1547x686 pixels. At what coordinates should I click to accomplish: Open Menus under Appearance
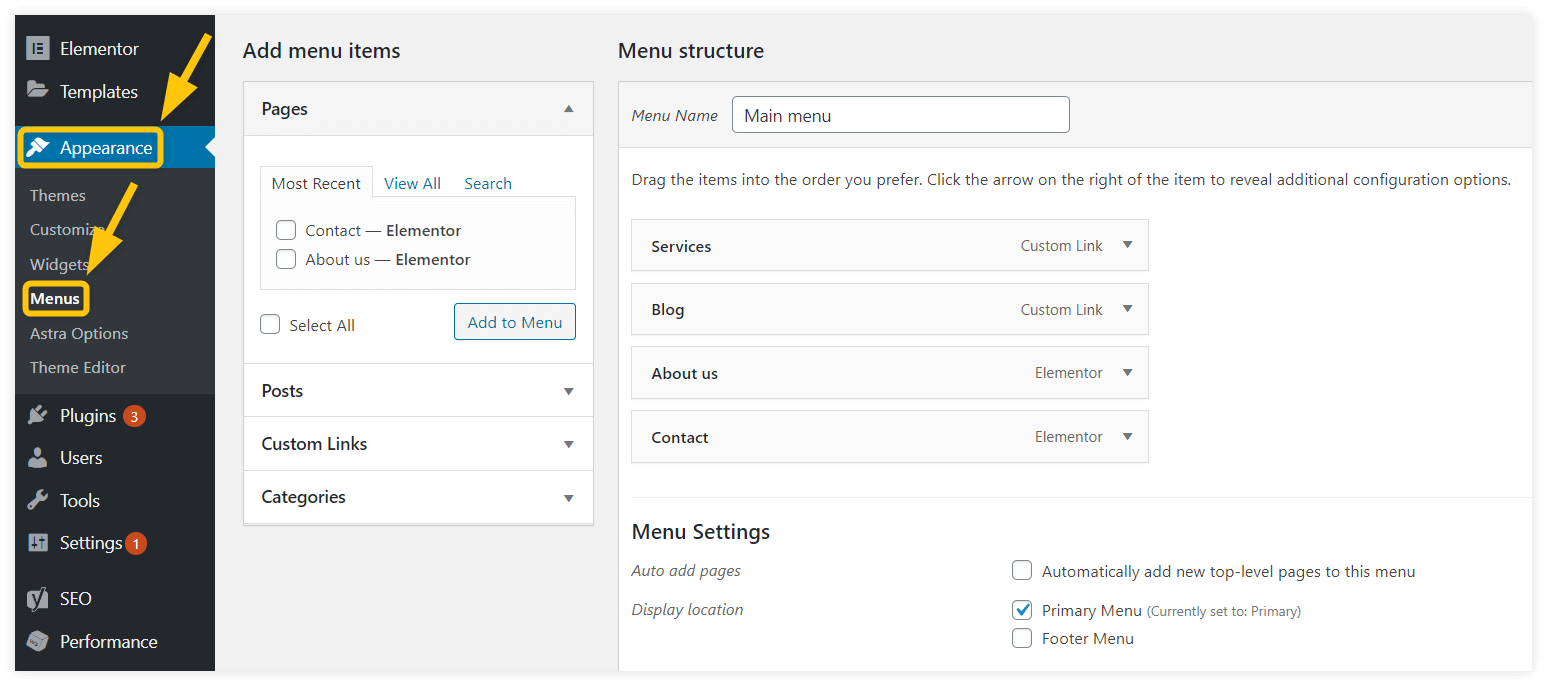tap(55, 298)
